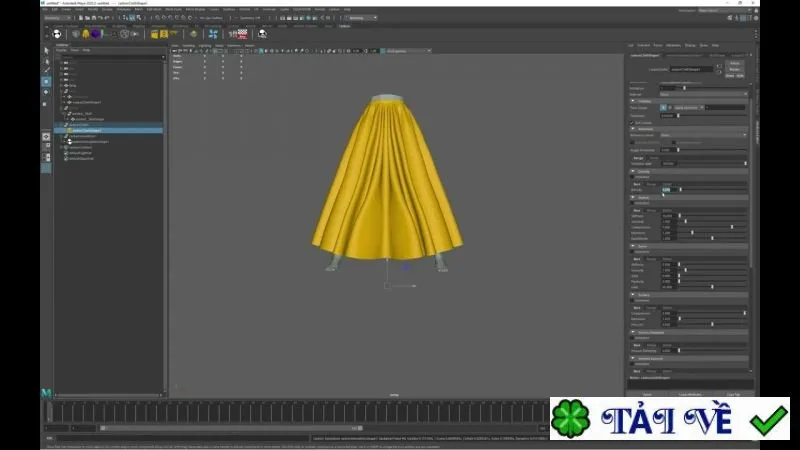Click the gray cube shelf icon
Screen dimensions: 800x450
click(76, 34)
